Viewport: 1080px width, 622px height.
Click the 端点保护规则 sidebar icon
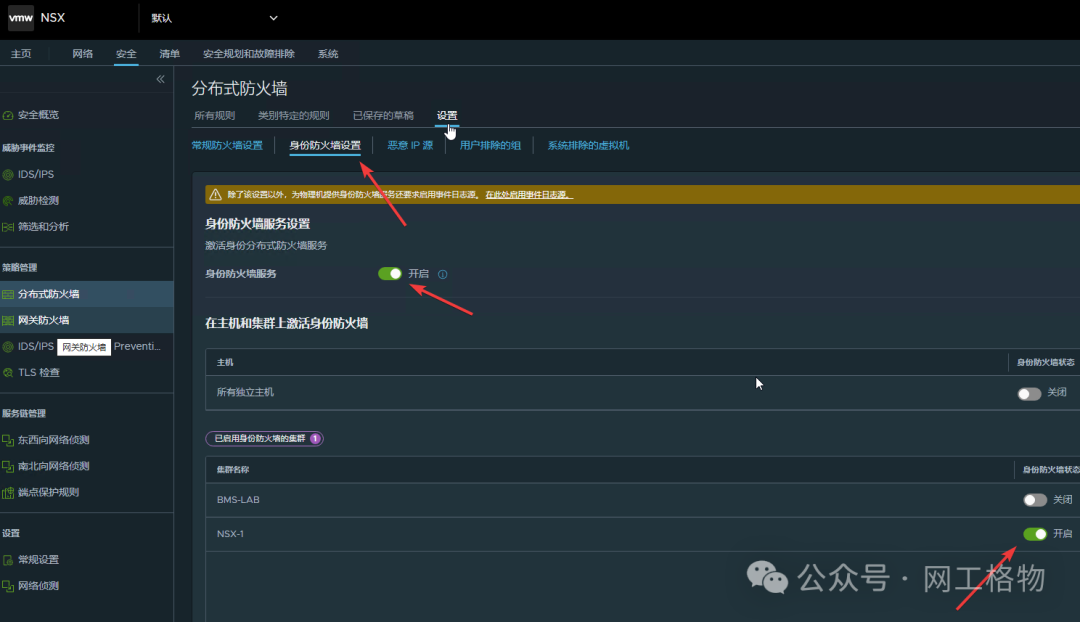[8, 493]
